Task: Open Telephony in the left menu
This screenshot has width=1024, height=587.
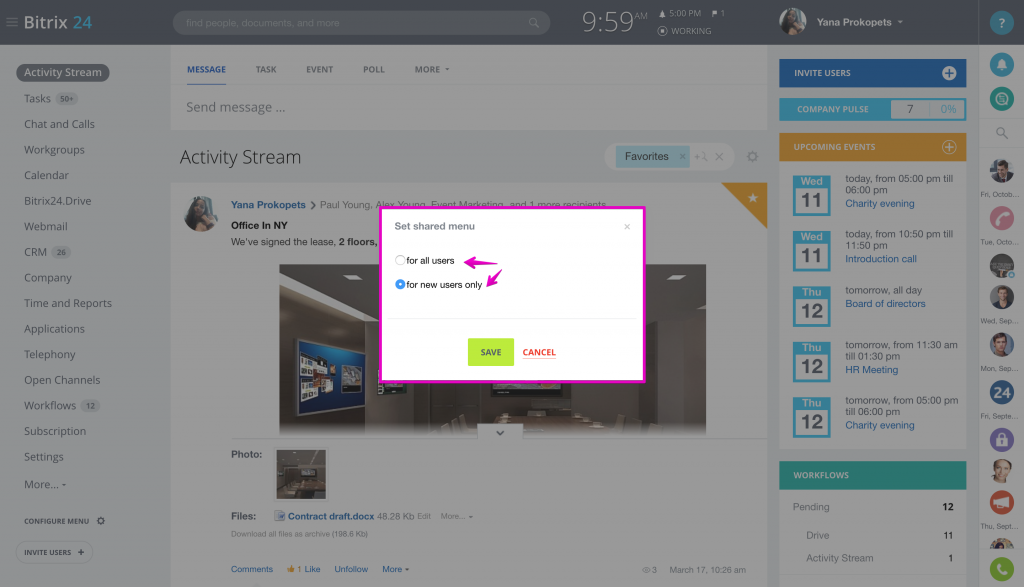Action: (x=50, y=355)
